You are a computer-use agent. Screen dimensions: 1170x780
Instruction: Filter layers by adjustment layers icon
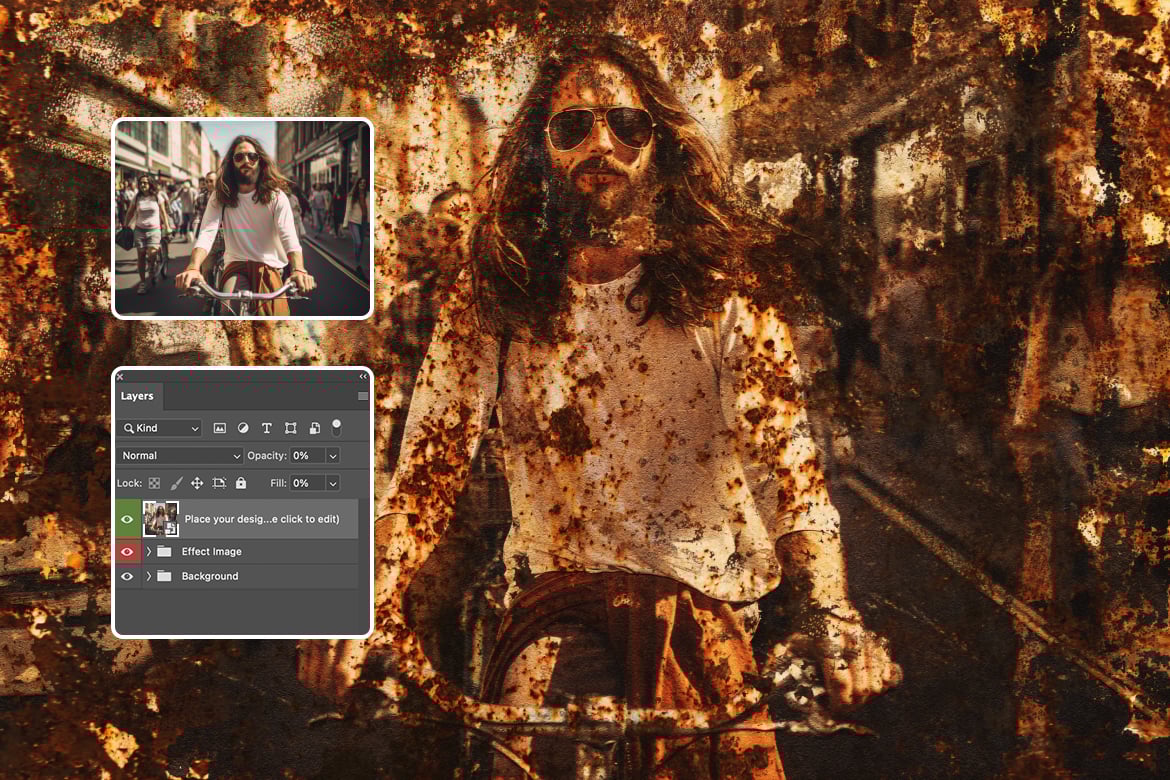pos(243,428)
